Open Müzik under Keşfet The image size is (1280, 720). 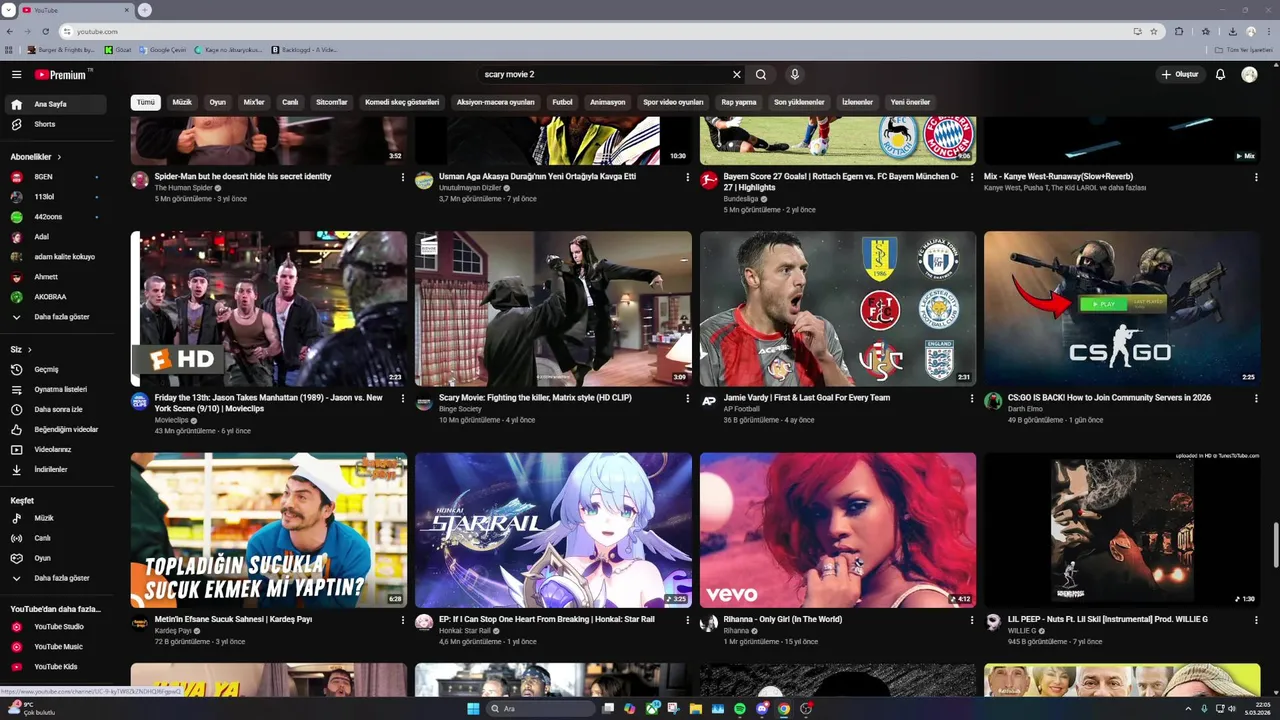click(57, 518)
